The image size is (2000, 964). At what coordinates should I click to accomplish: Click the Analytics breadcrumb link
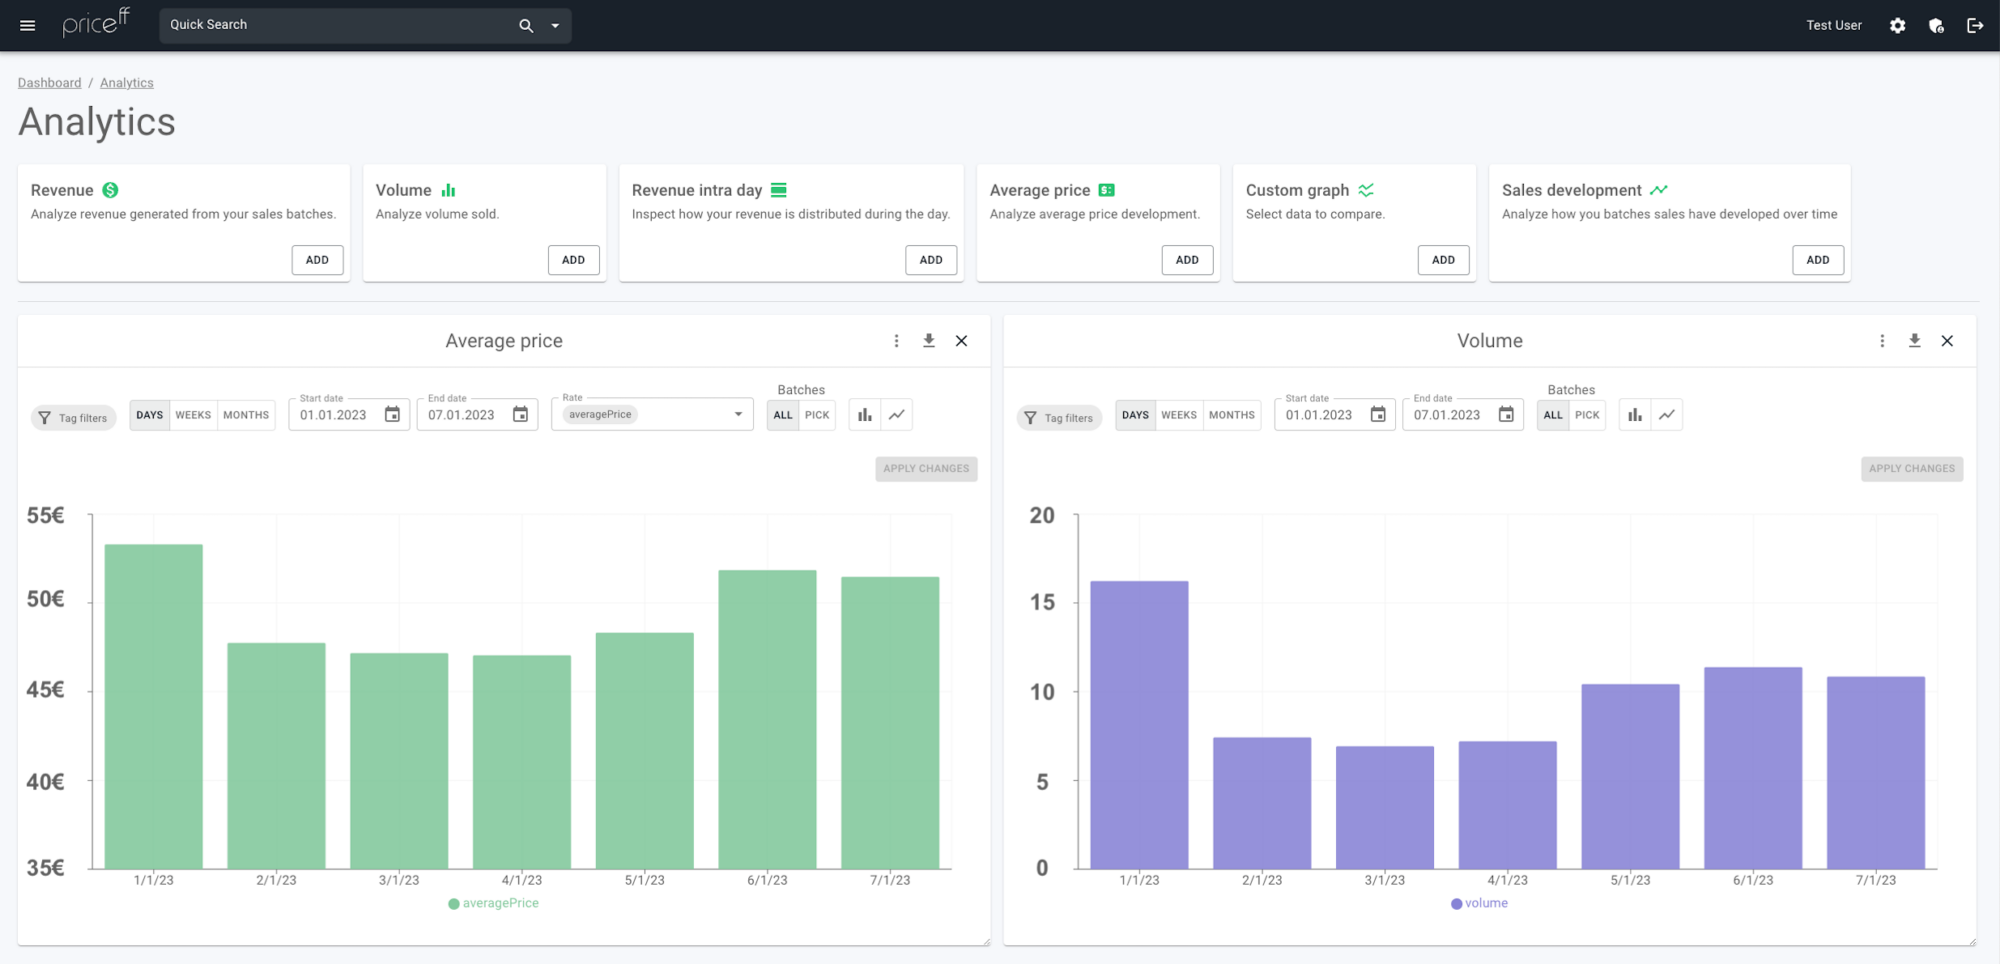coord(127,83)
